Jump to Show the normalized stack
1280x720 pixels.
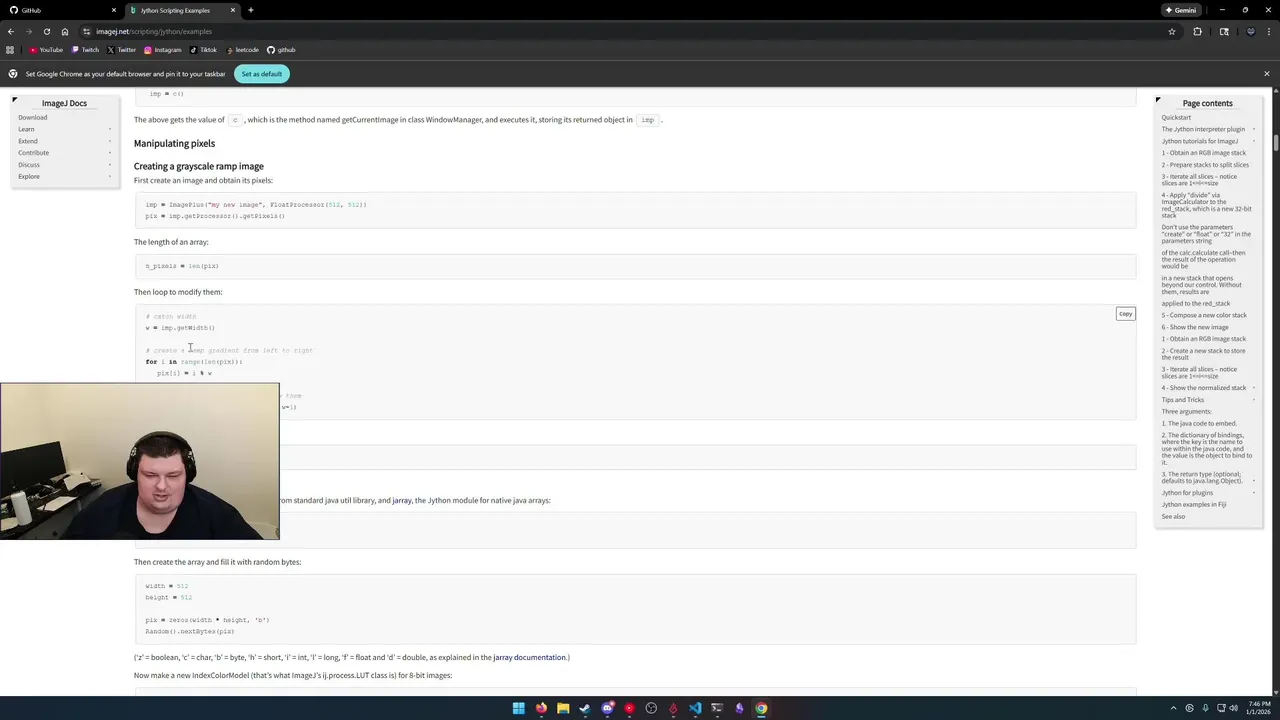click(x=1204, y=388)
